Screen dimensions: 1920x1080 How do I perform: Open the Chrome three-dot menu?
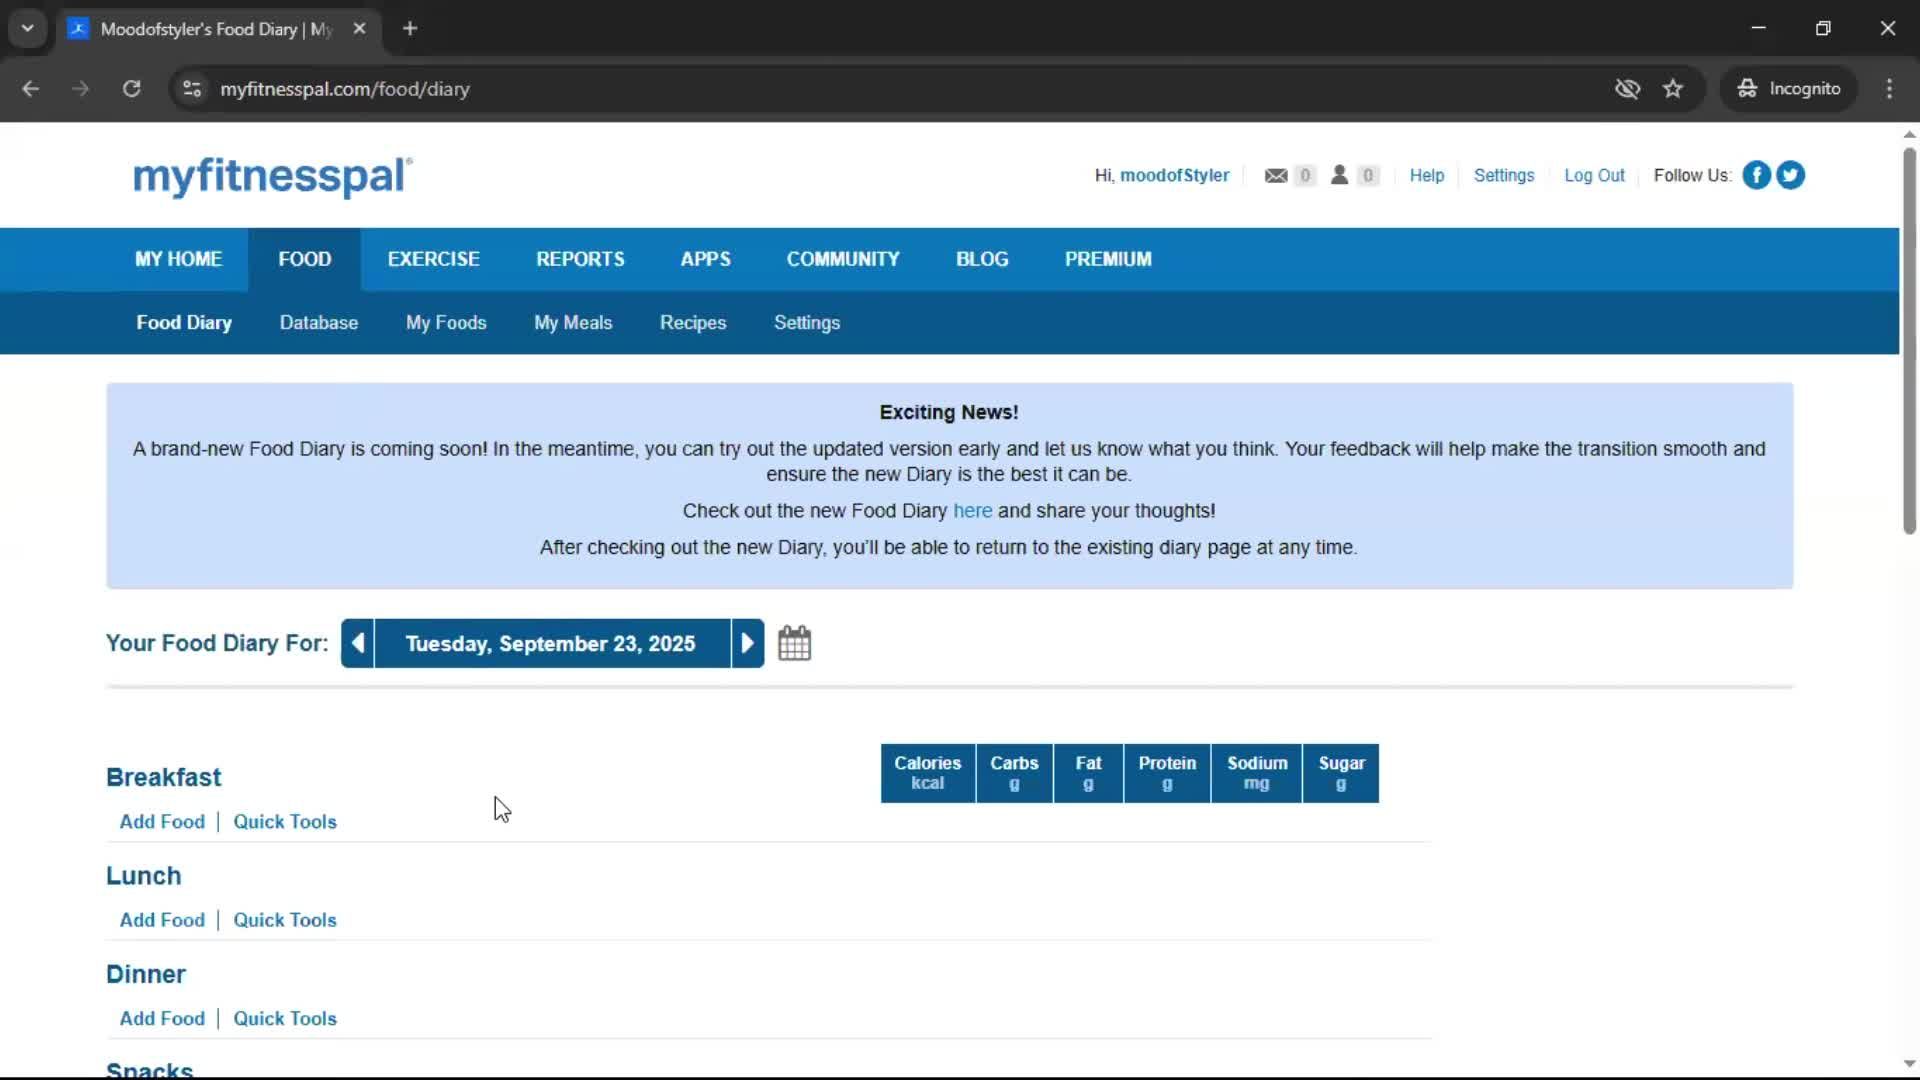1889,89
